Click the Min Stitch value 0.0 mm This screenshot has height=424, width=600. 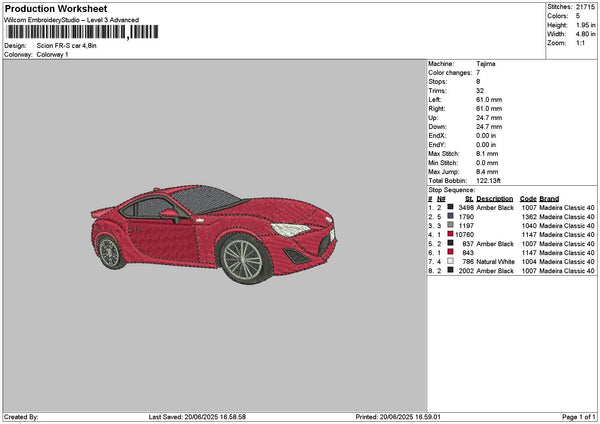487,163
